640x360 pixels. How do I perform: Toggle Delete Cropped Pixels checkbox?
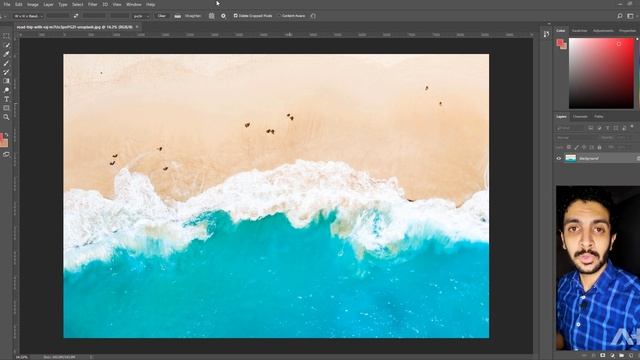point(236,16)
